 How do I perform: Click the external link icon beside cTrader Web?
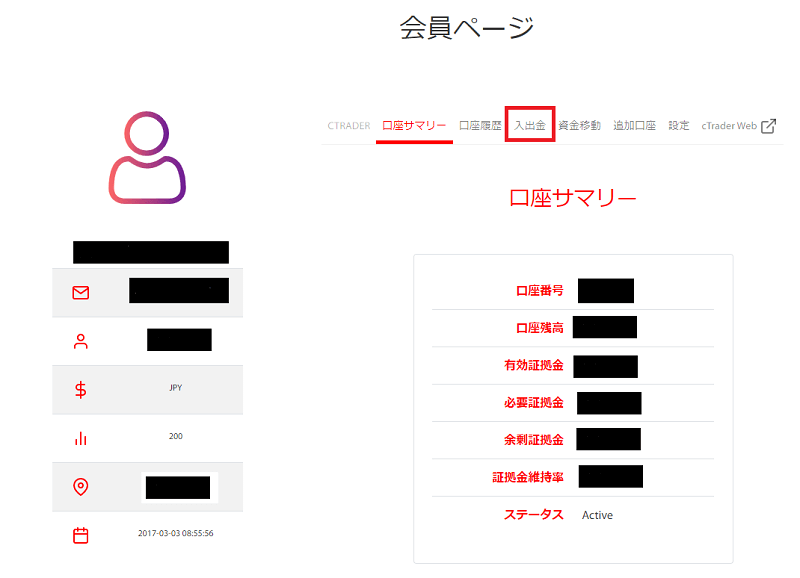pos(768,126)
